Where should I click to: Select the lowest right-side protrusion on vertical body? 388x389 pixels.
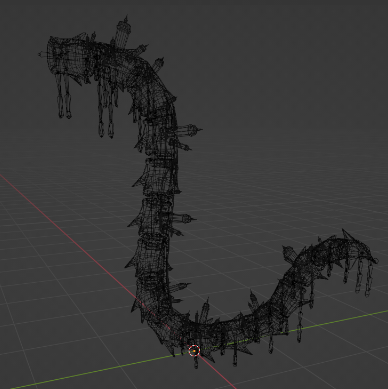(x=180, y=287)
